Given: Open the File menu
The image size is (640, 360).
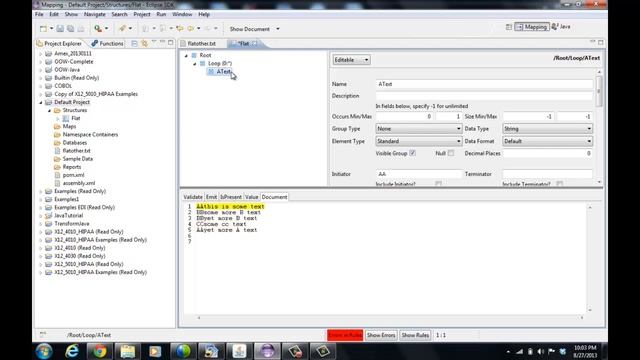Looking at the screenshot, I should (x=39, y=14).
